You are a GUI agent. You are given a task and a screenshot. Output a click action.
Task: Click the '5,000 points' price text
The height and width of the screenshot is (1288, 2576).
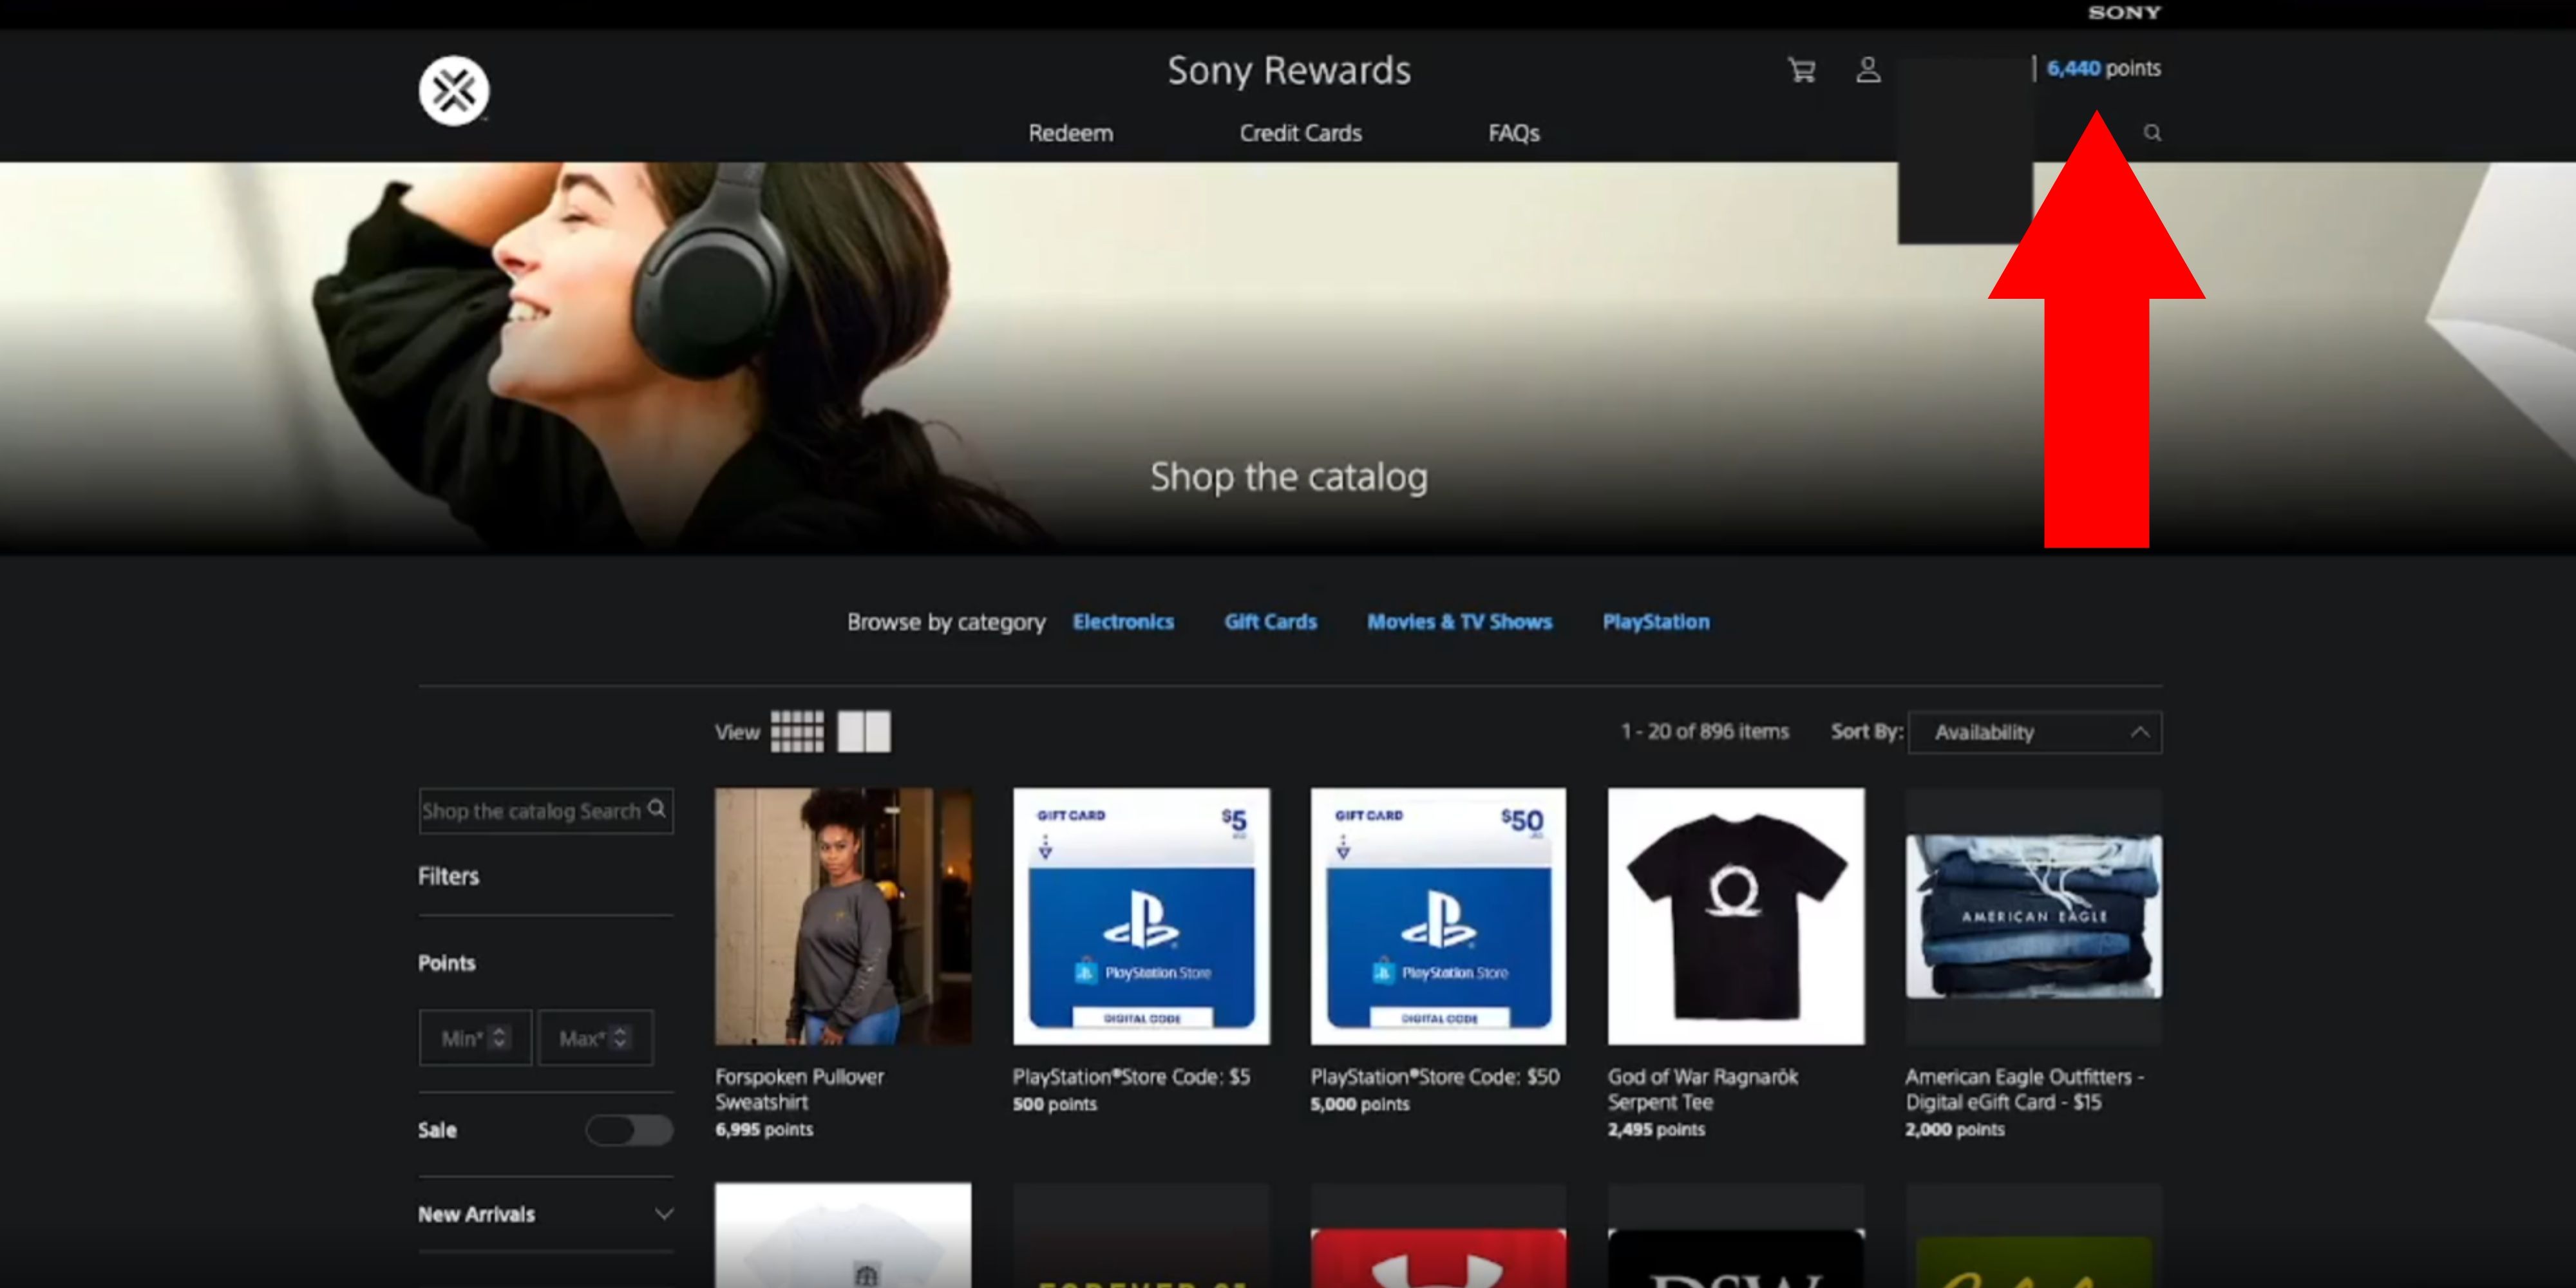click(x=1360, y=1104)
